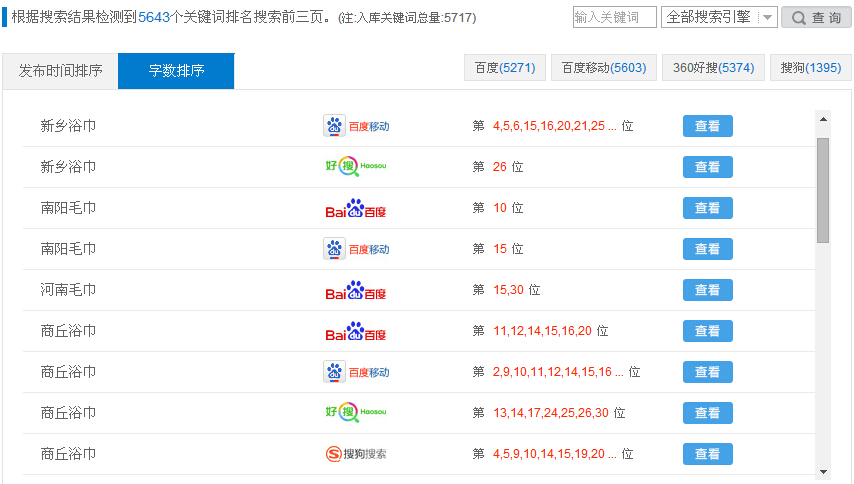Click the magnifier icon in 查询 button
This screenshot has height=484, width=854.
pos(798,18)
